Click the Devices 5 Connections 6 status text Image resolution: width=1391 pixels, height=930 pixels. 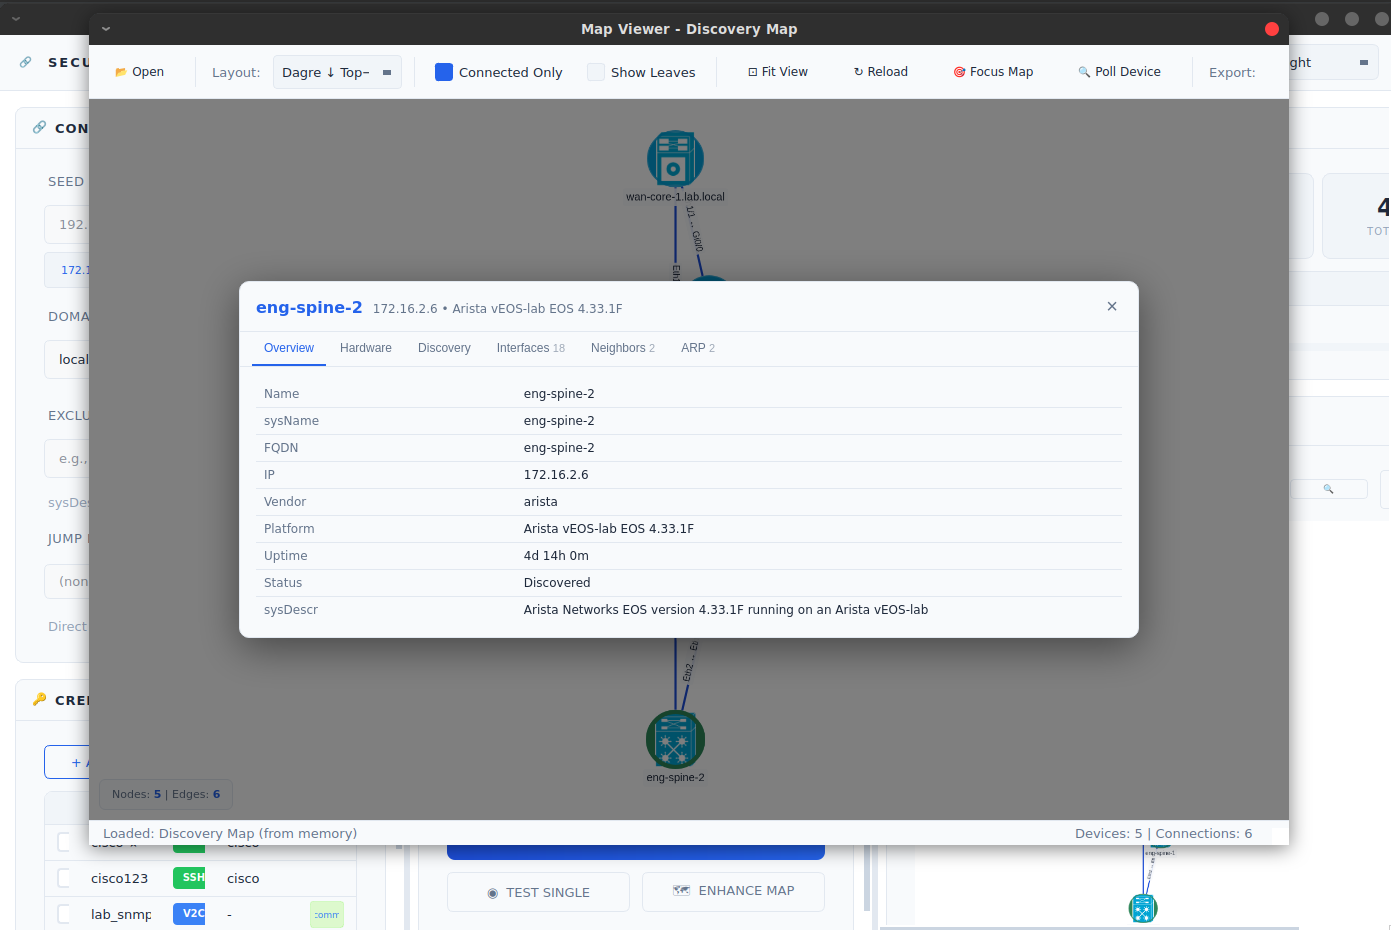pos(1163,833)
